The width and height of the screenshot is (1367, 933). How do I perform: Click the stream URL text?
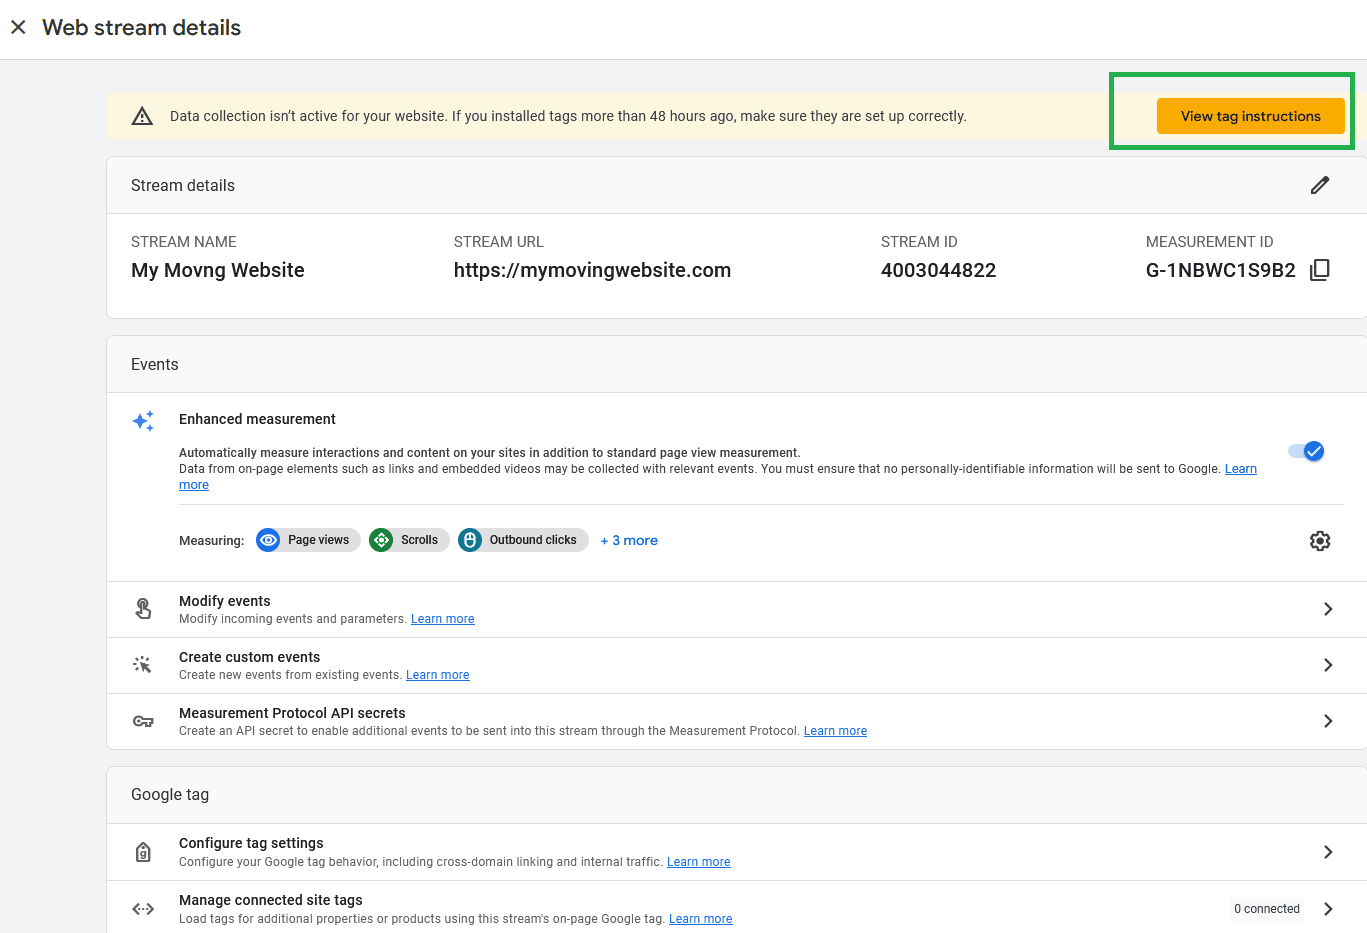592,270
